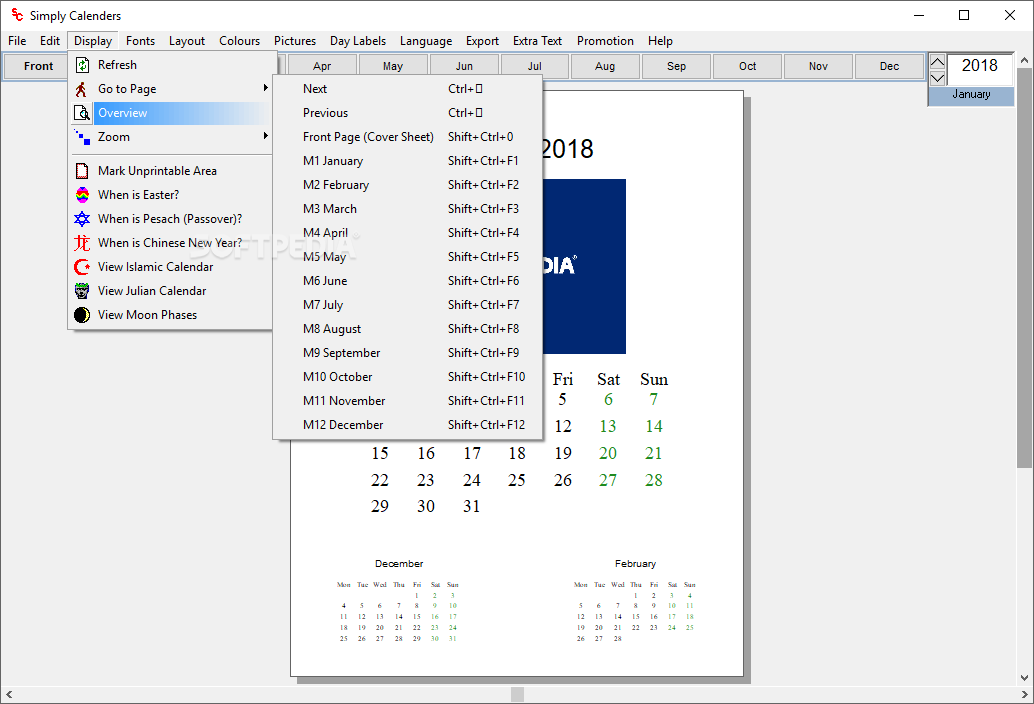Image resolution: width=1034 pixels, height=704 pixels.
Task: Open the Colours menu
Action: [x=239, y=41]
